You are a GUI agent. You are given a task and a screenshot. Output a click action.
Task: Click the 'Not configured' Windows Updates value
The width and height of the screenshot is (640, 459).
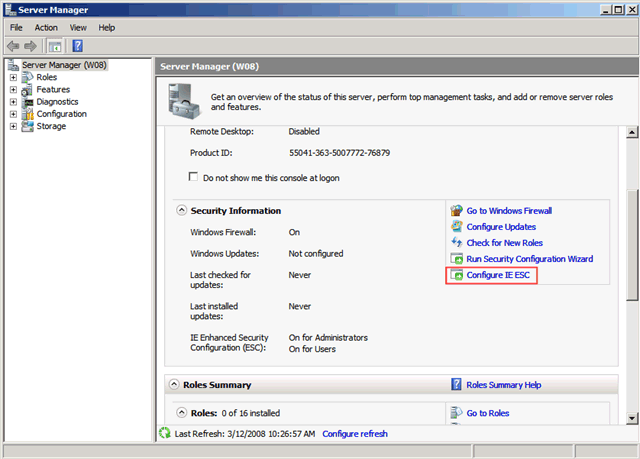(x=316, y=254)
